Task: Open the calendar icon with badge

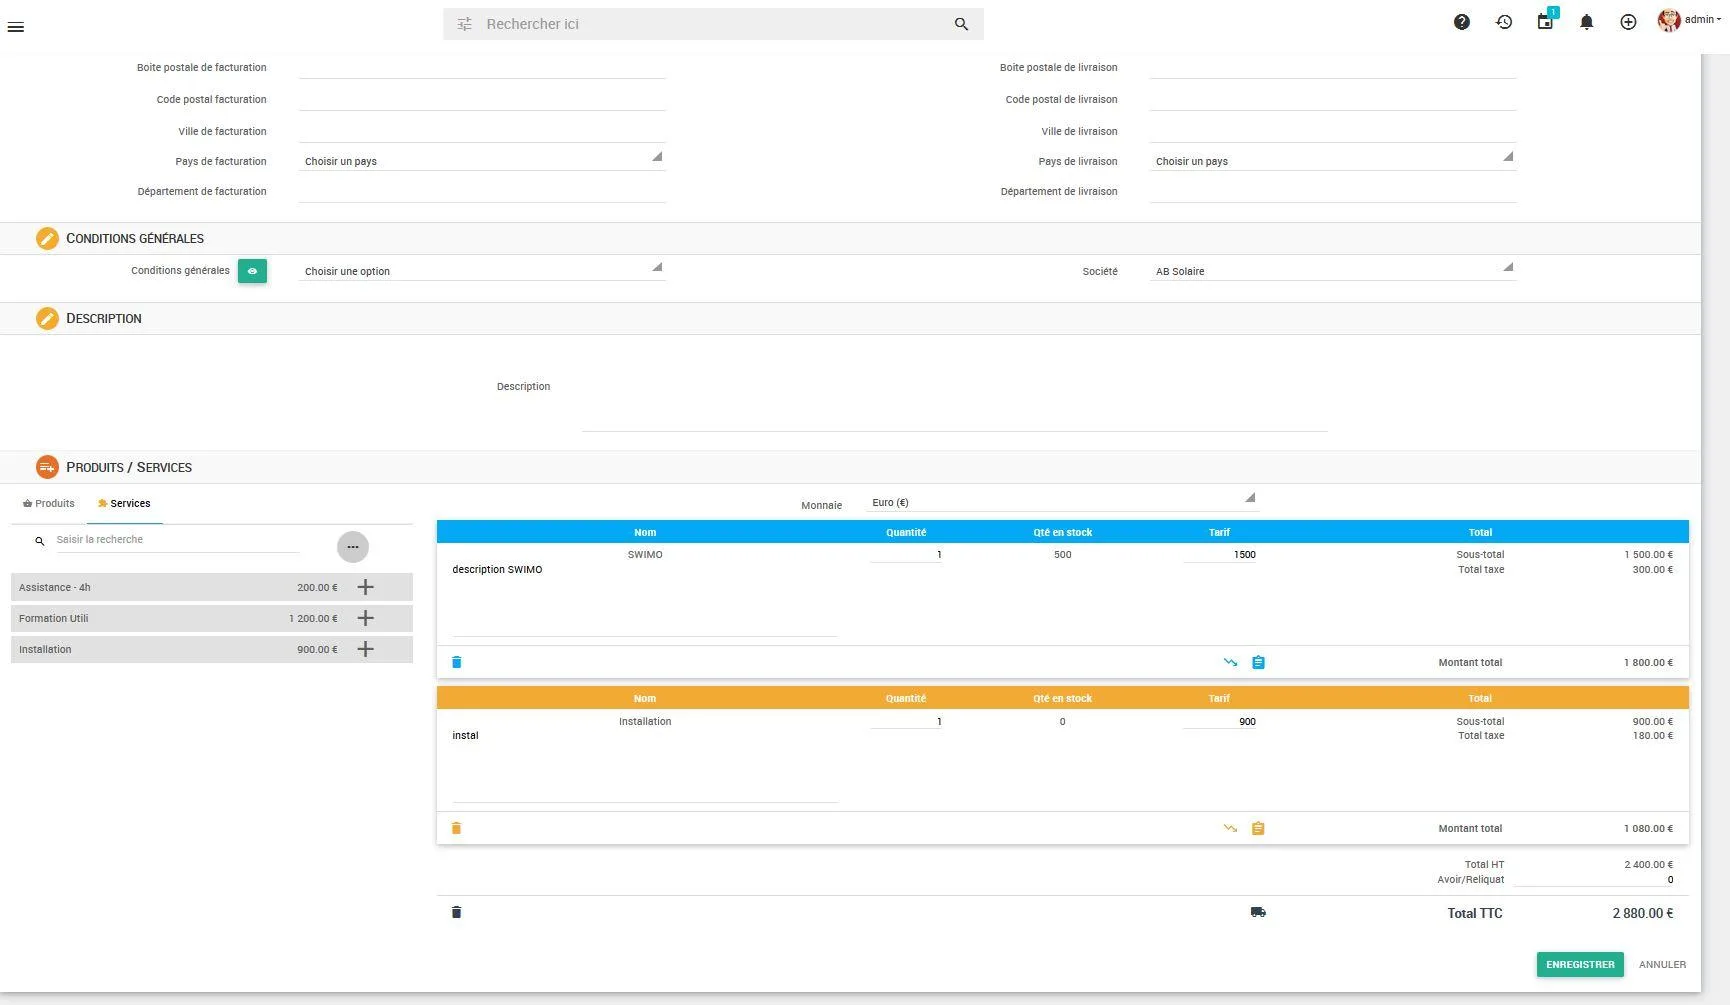Action: click(x=1546, y=20)
